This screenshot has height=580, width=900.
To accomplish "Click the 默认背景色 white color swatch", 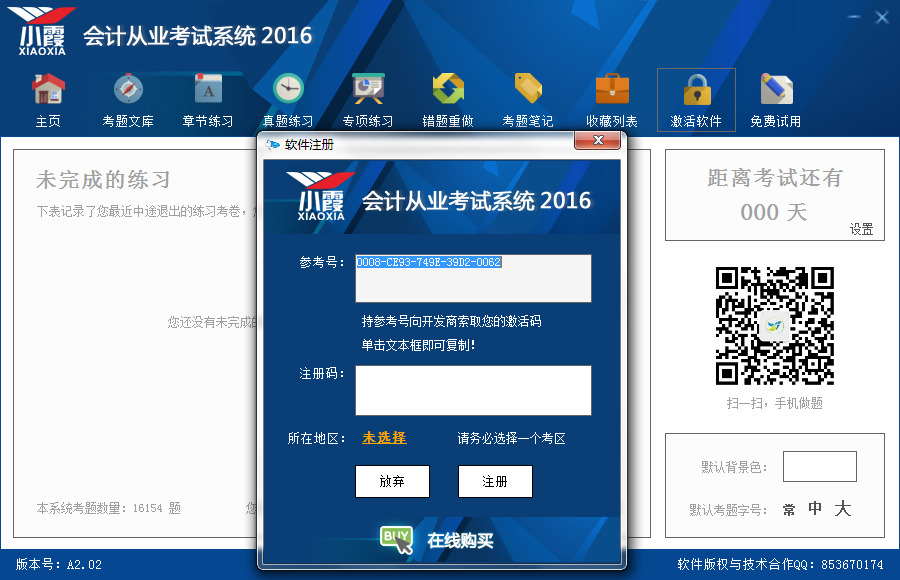I will [x=820, y=466].
